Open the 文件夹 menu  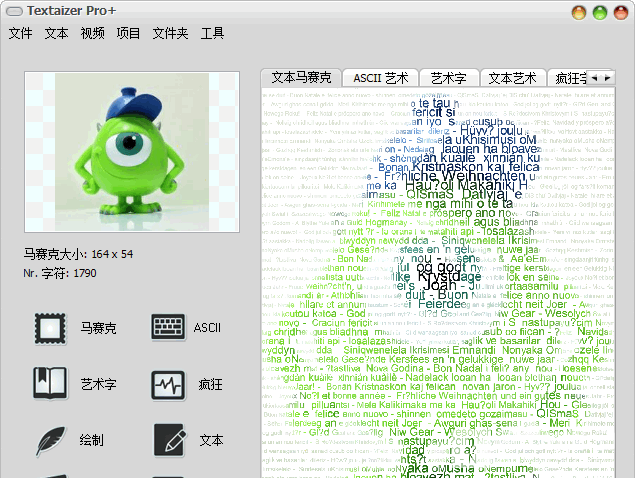[x=170, y=33]
